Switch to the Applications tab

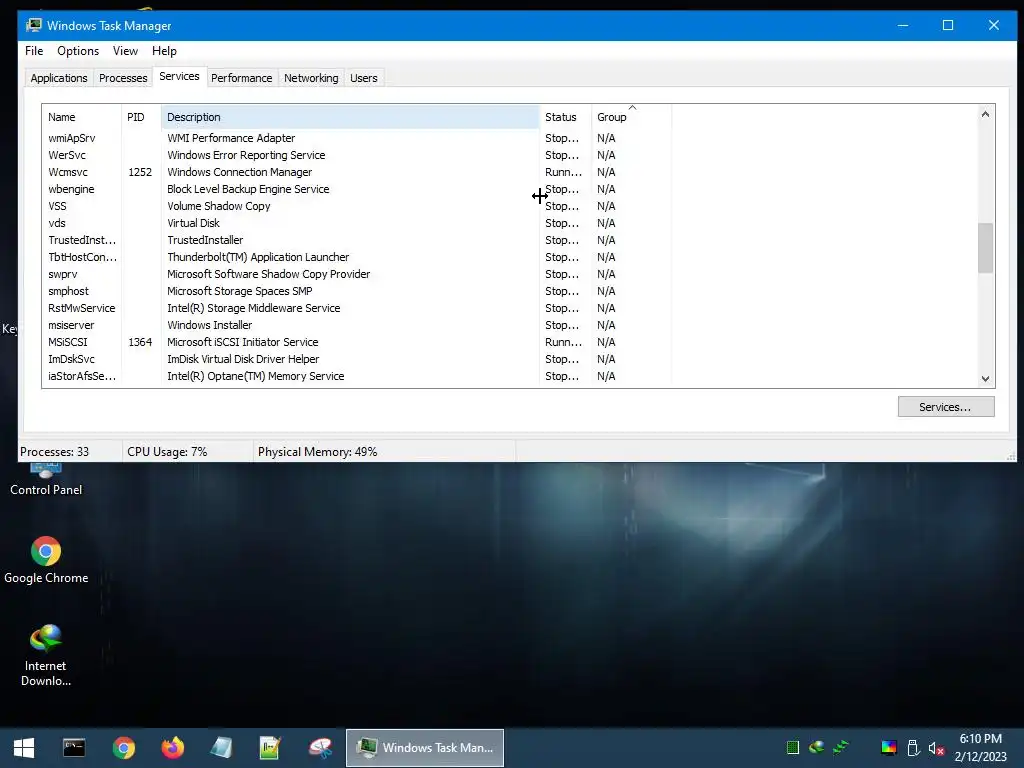[59, 78]
